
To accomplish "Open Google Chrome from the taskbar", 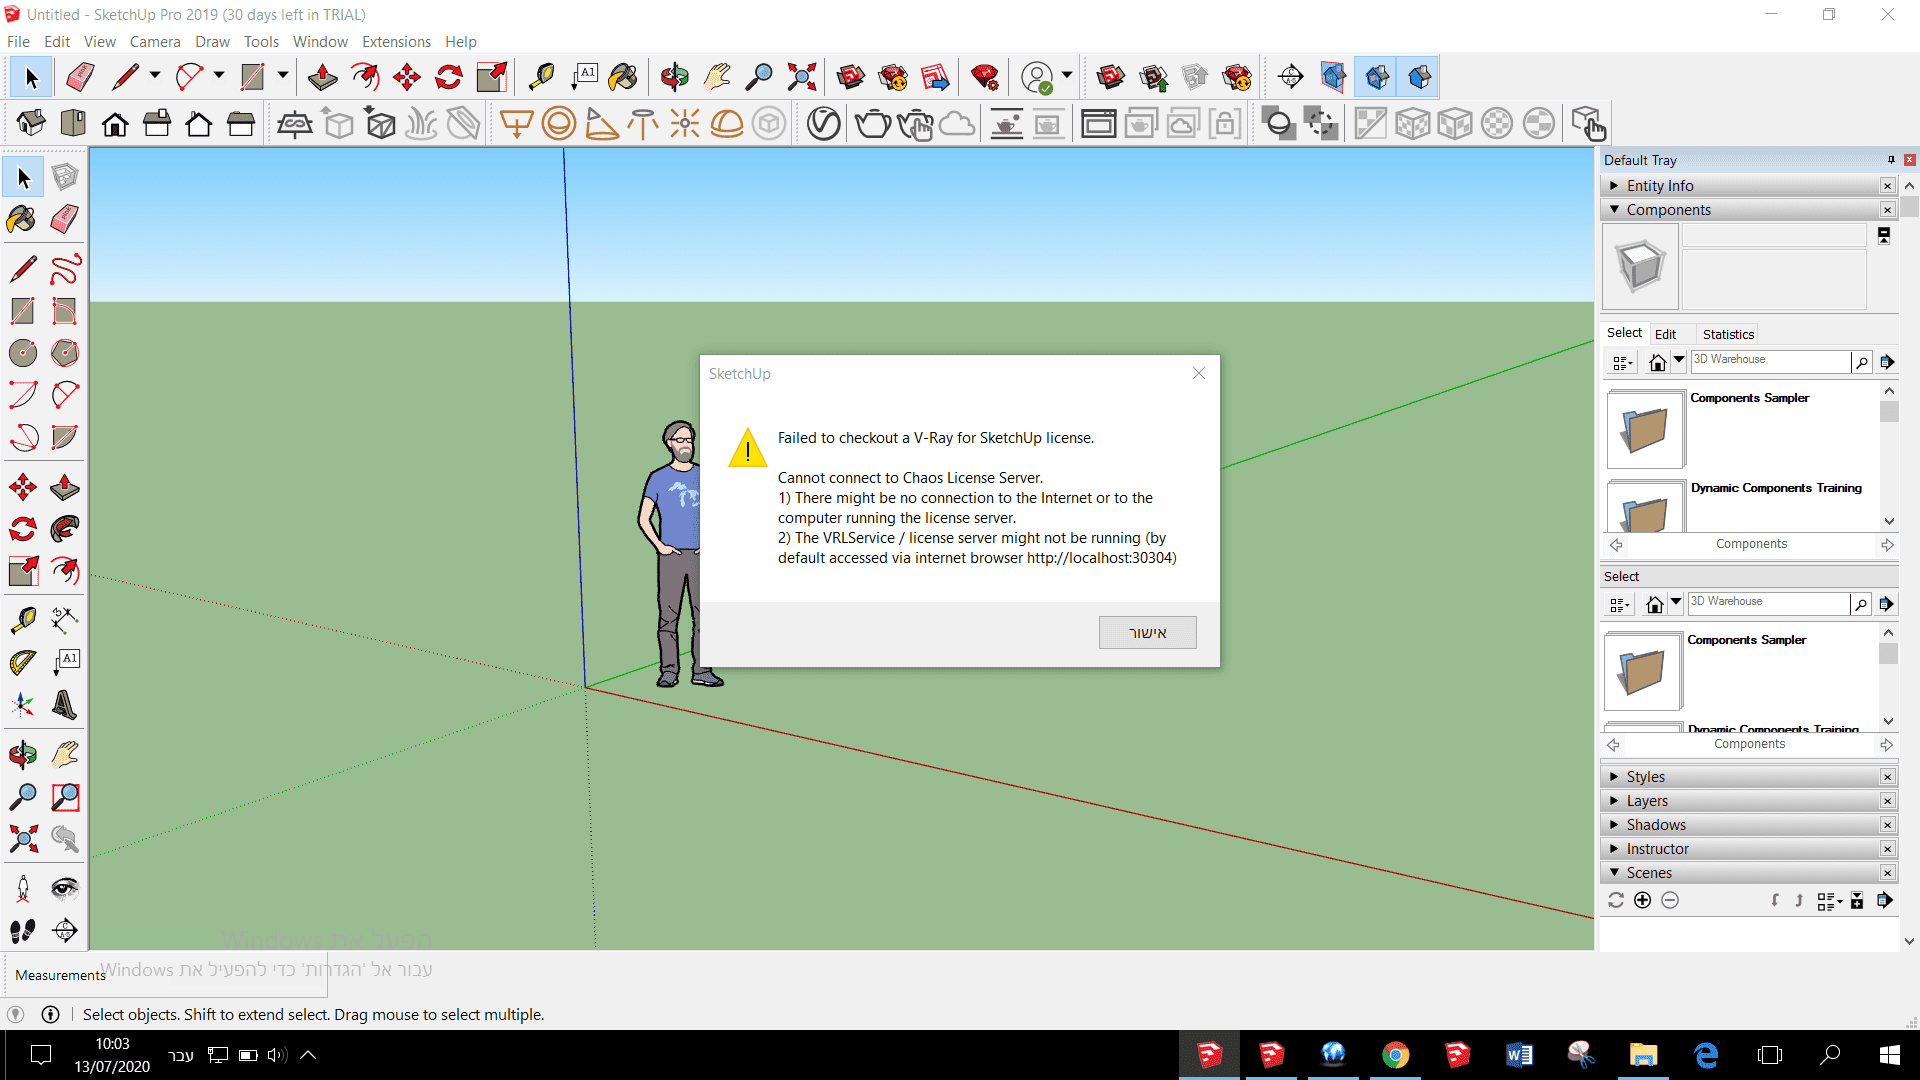I will (x=1395, y=1055).
